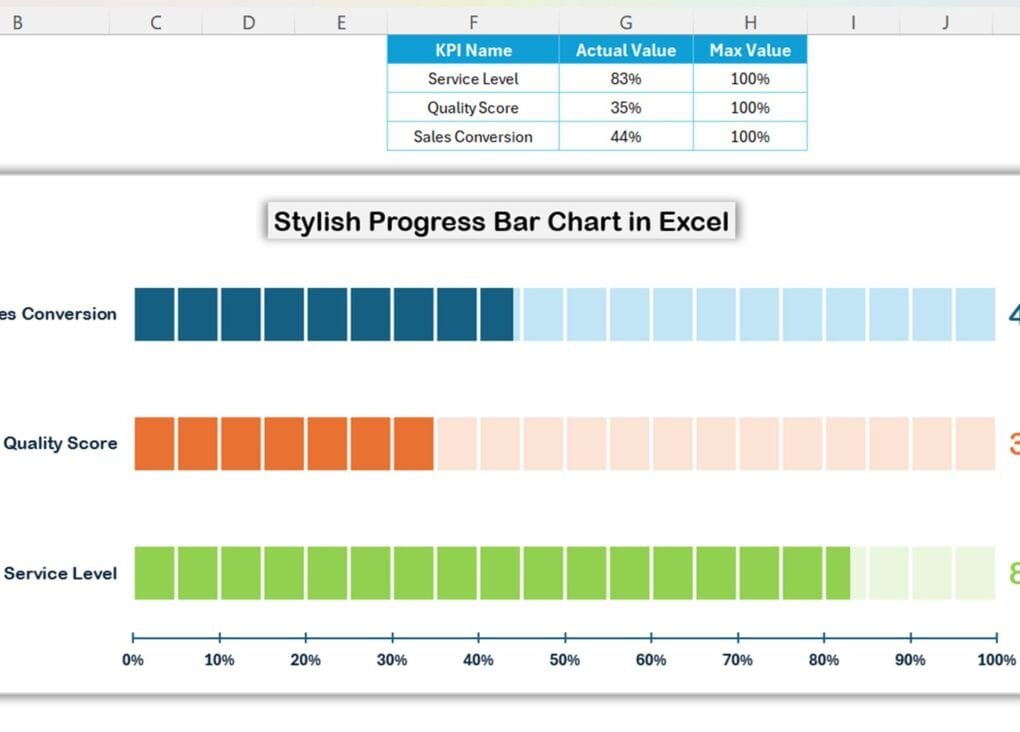
Task: Select column G header
Action: point(626,21)
